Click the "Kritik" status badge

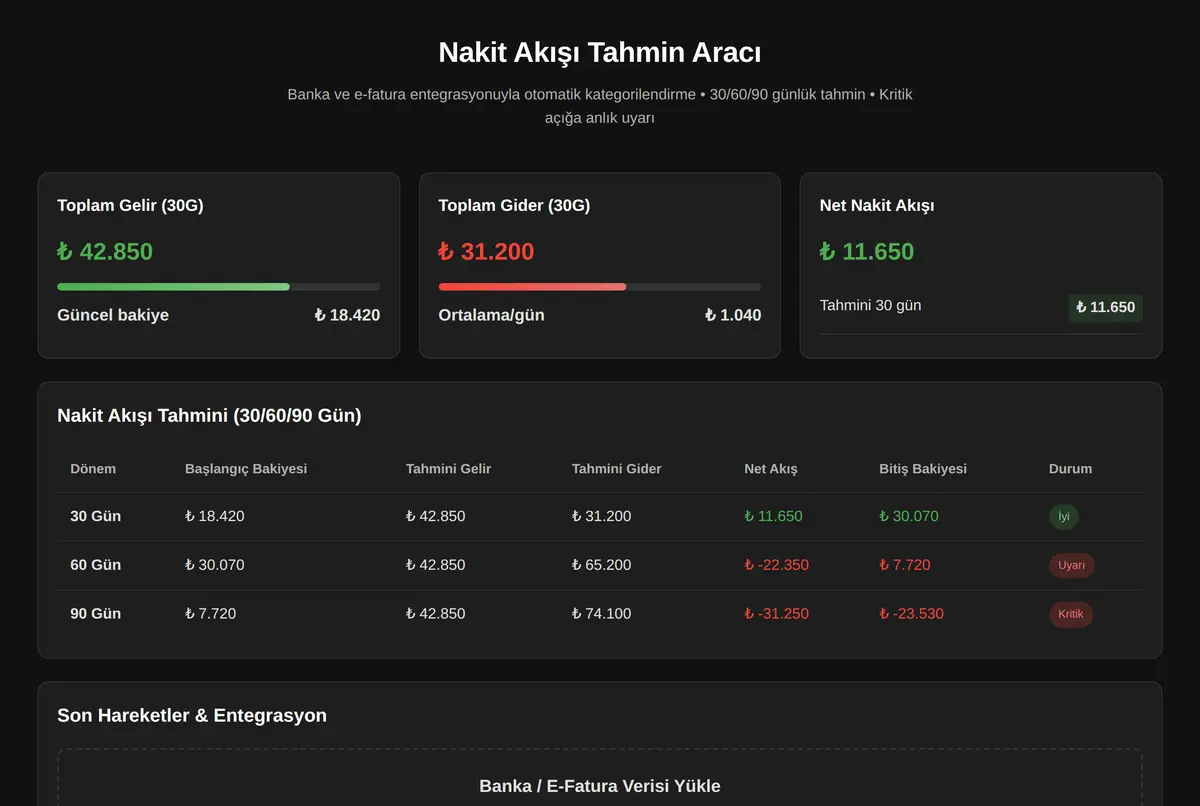1070,614
